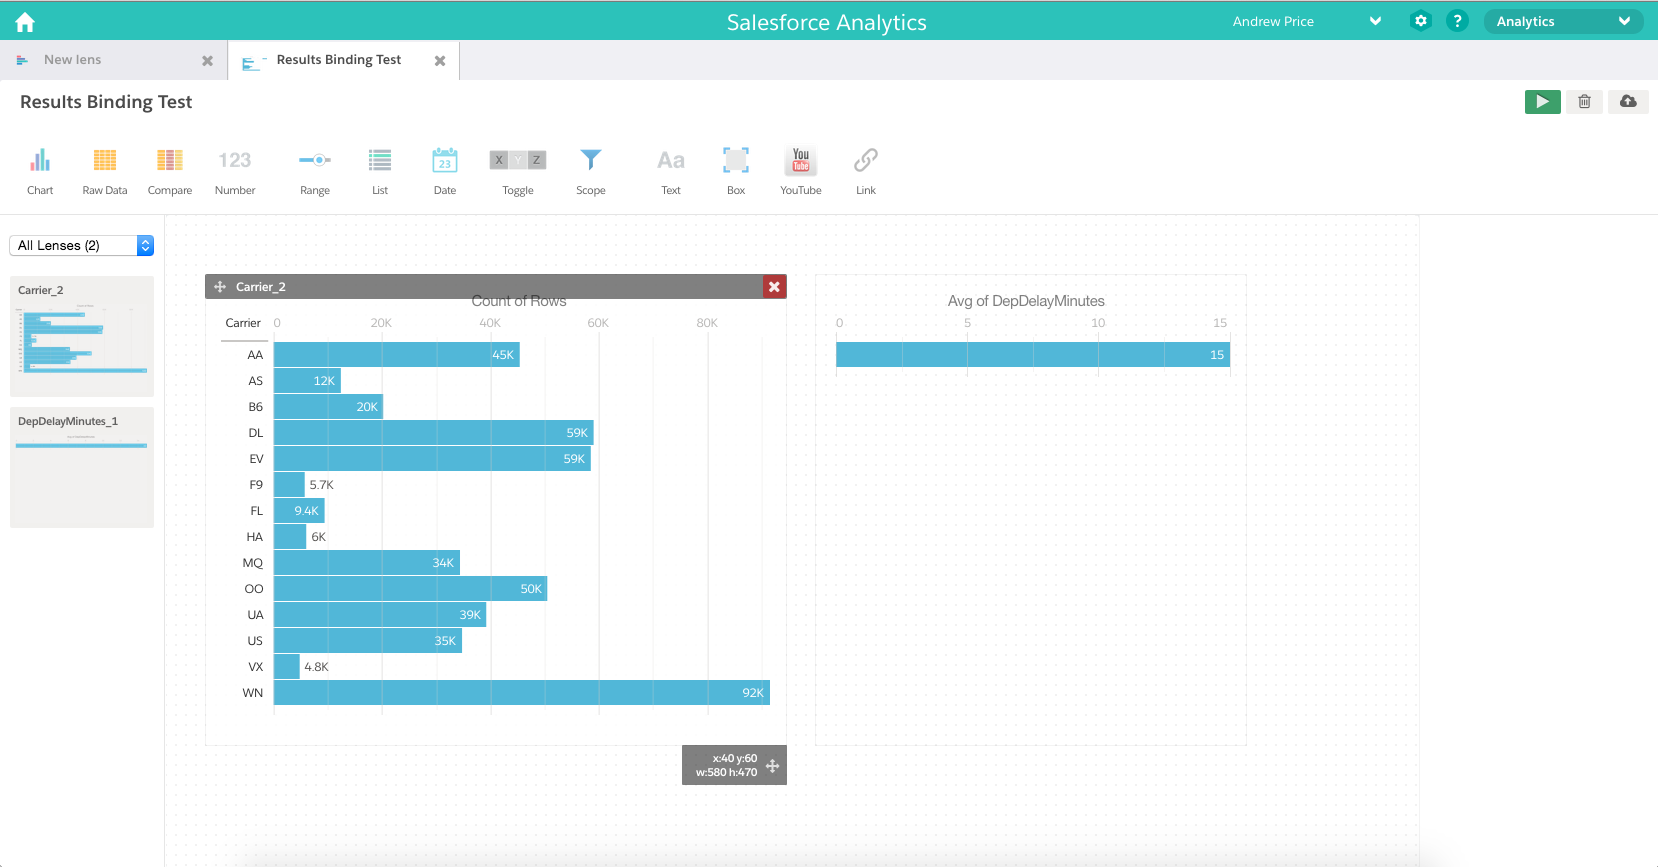The width and height of the screenshot is (1658, 867).
Task: Add a Toggle widget
Action: [x=518, y=172]
